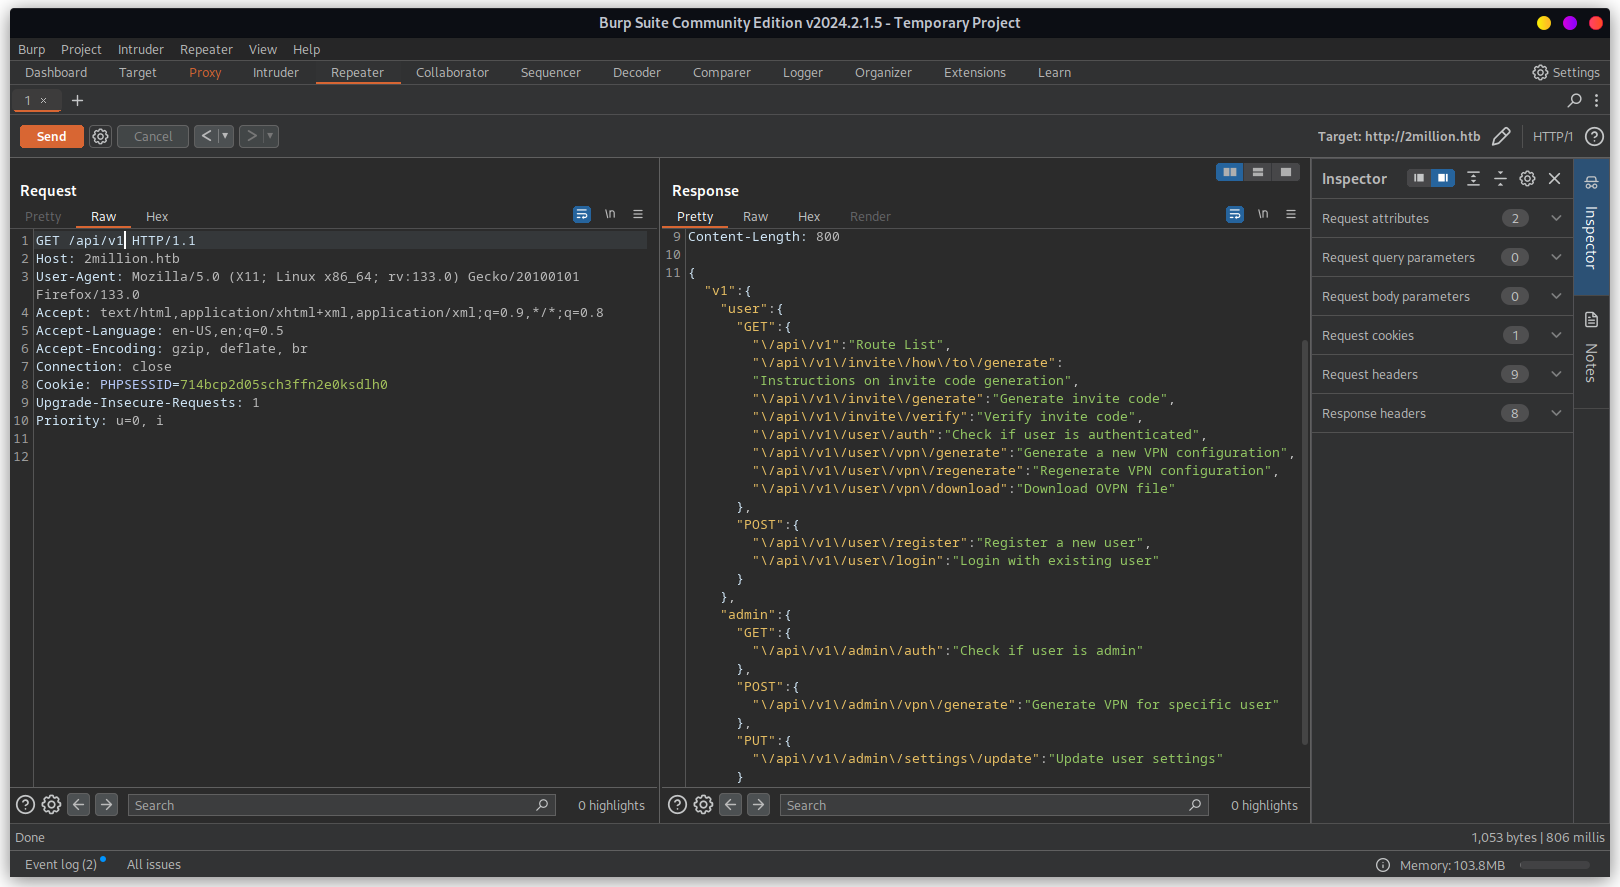The height and width of the screenshot is (887, 1620).
Task: Toggle request non-printable characters \n
Action: click(610, 214)
